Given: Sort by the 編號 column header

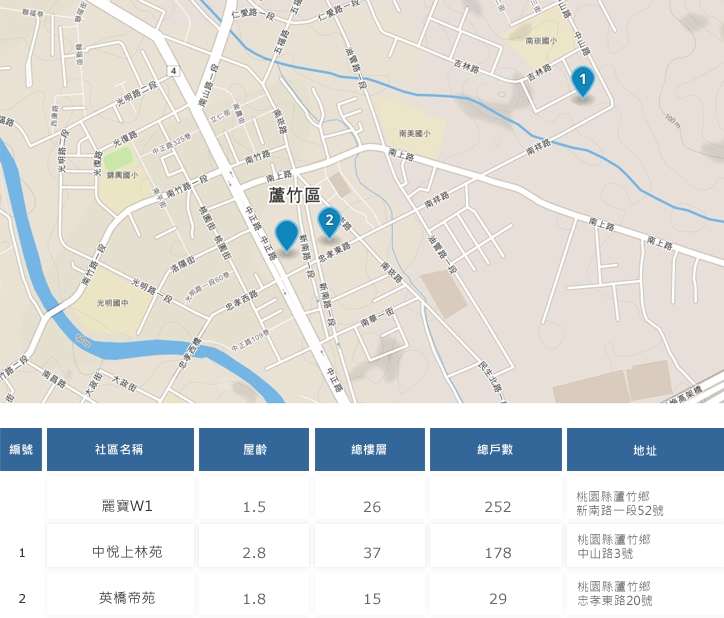Looking at the screenshot, I should point(21,449).
